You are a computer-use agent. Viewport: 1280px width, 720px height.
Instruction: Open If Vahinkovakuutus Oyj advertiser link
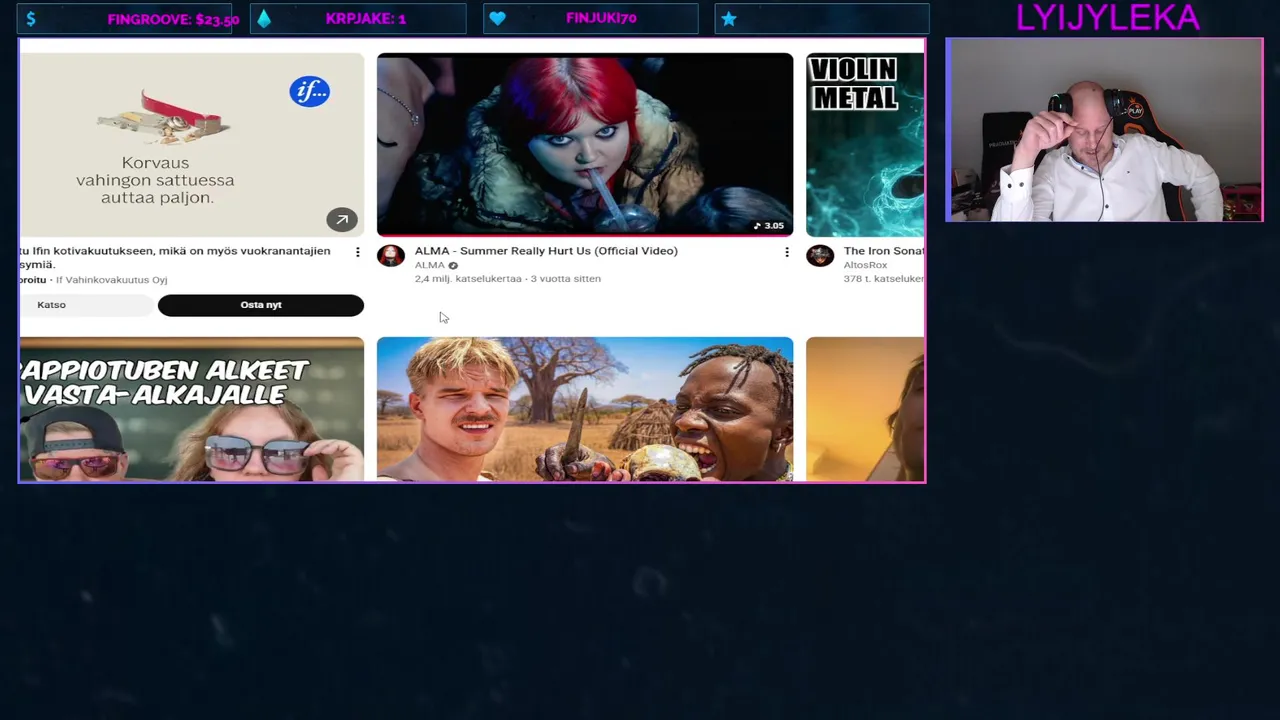point(111,280)
